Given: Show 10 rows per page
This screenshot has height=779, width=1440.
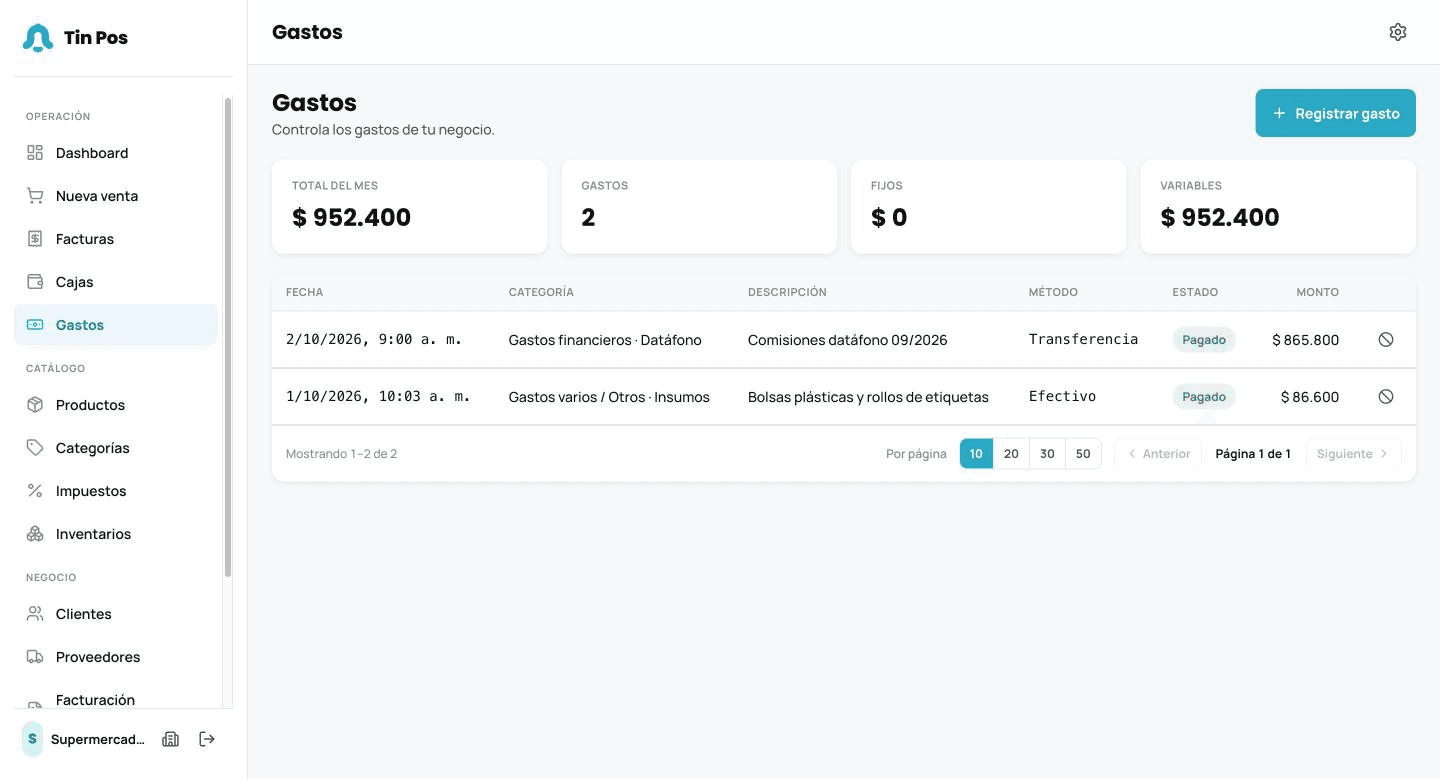Looking at the screenshot, I should tap(976, 454).
